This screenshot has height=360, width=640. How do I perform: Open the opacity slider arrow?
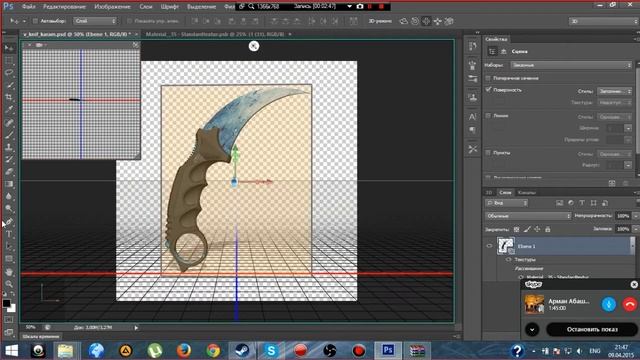pos(636,216)
